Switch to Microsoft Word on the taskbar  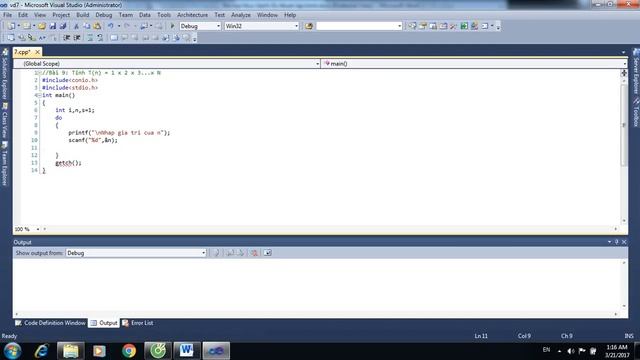[x=187, y=351]
